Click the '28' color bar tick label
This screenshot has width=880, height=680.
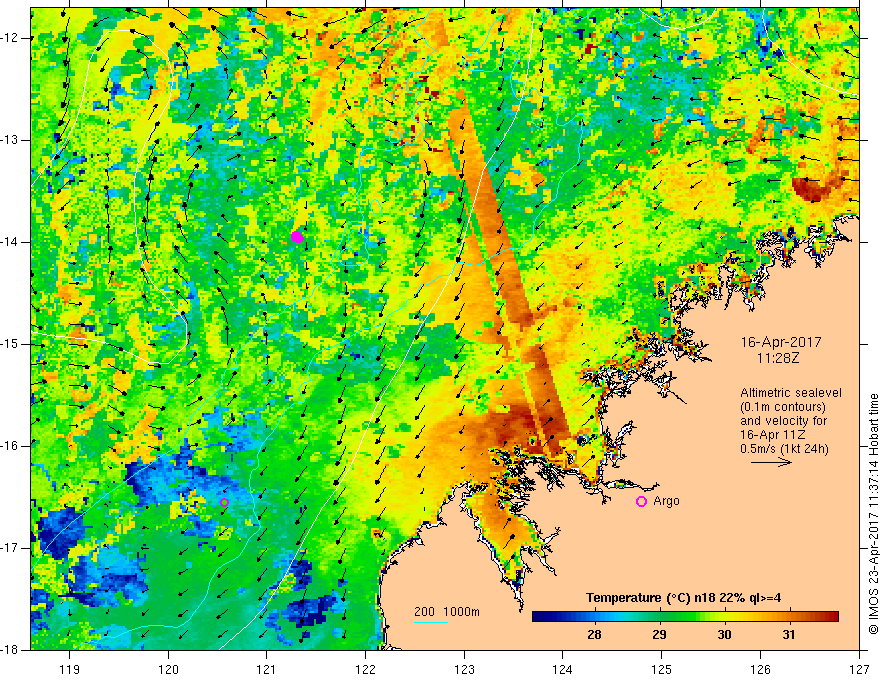[594, 635]
